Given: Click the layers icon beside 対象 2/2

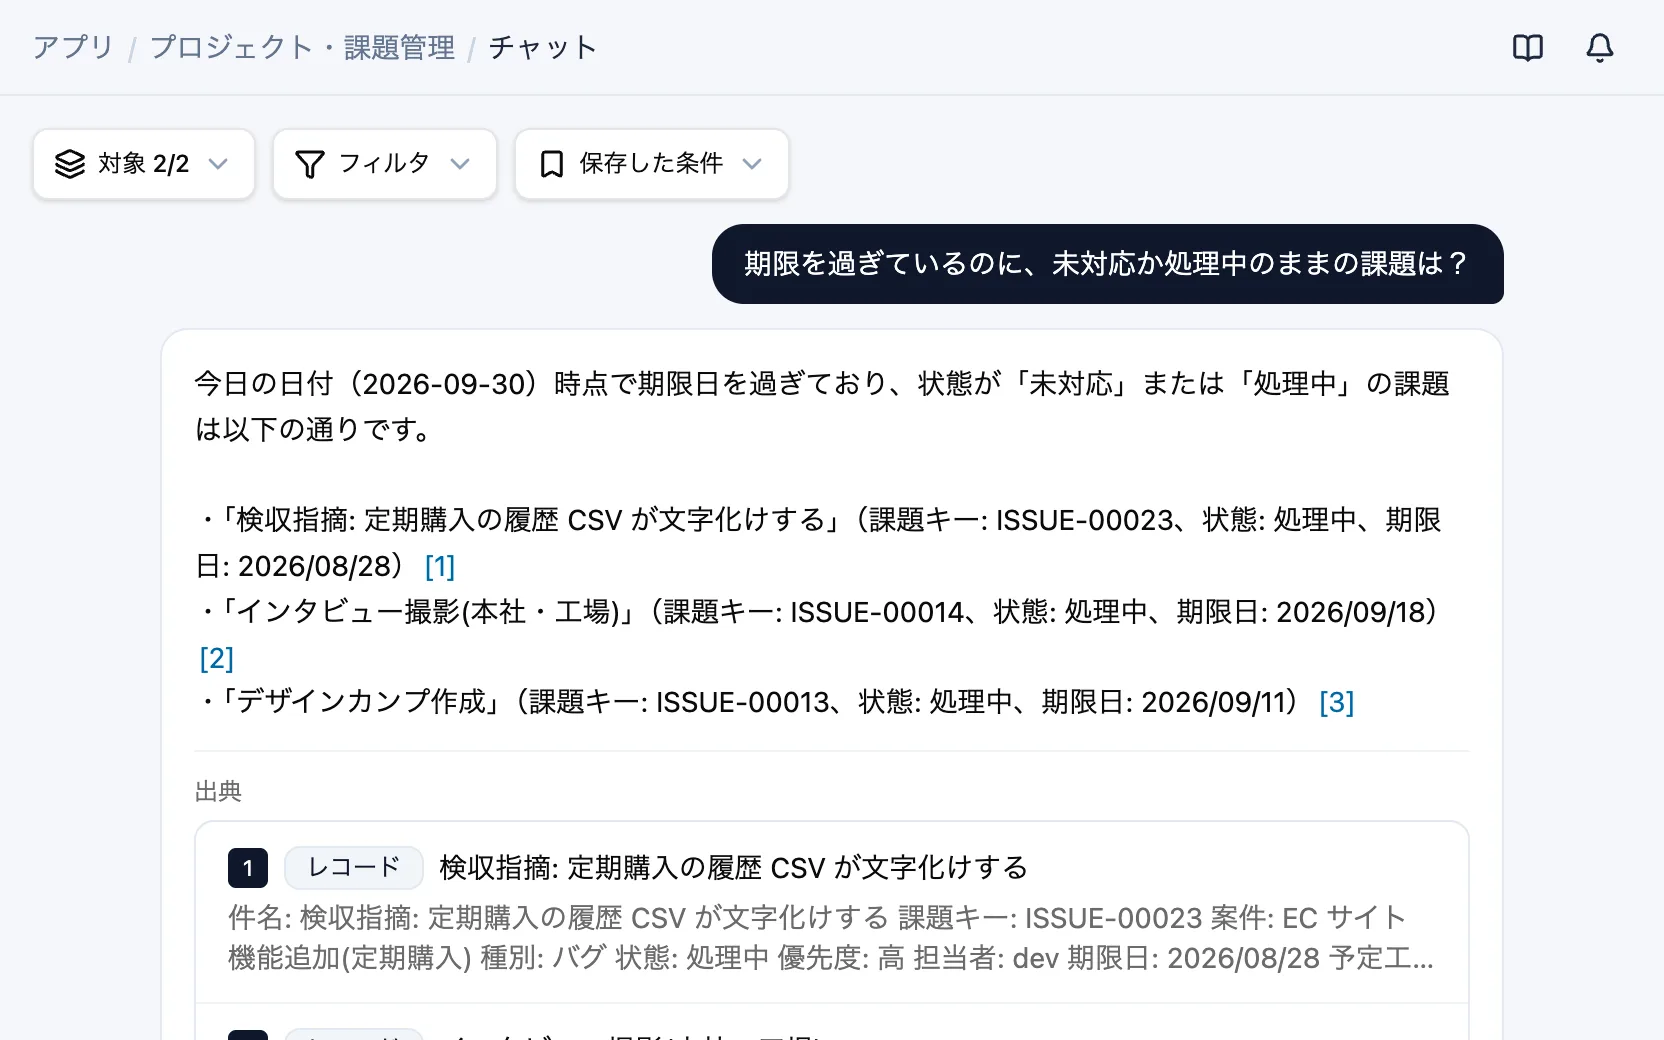Looking at the screenshot, I should (x=70, y=164).
